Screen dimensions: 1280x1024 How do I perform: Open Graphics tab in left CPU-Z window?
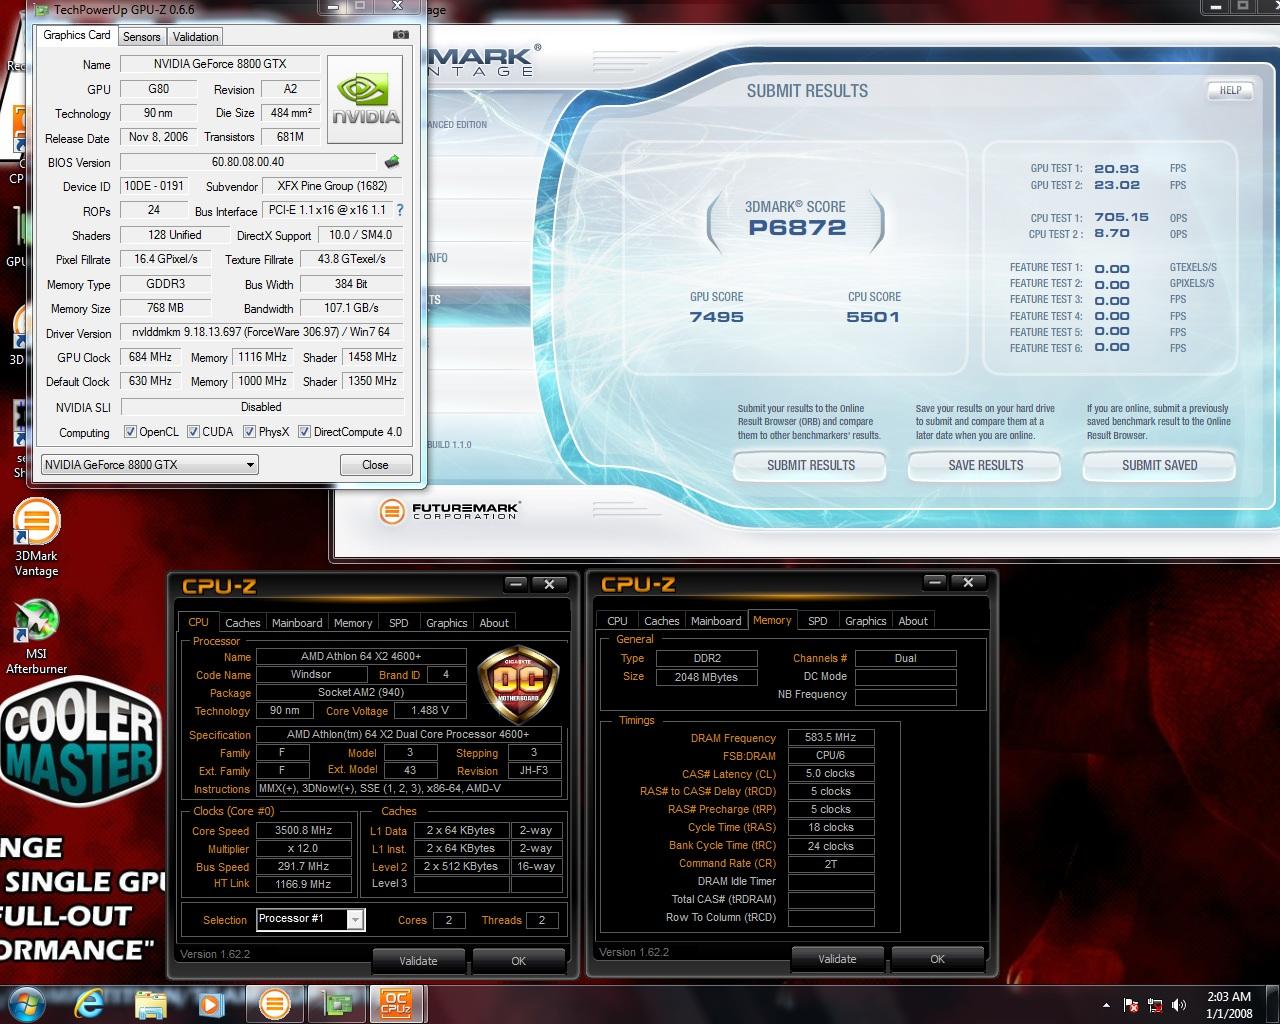point(446,622)
